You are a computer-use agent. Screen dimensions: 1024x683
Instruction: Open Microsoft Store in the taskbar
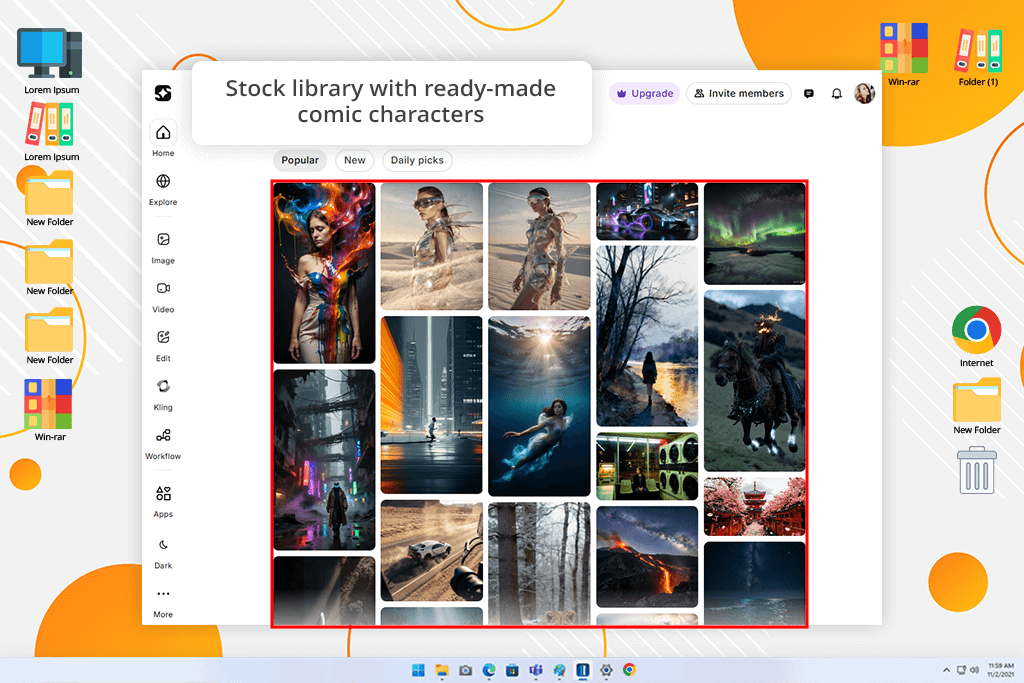coord(513,670)
